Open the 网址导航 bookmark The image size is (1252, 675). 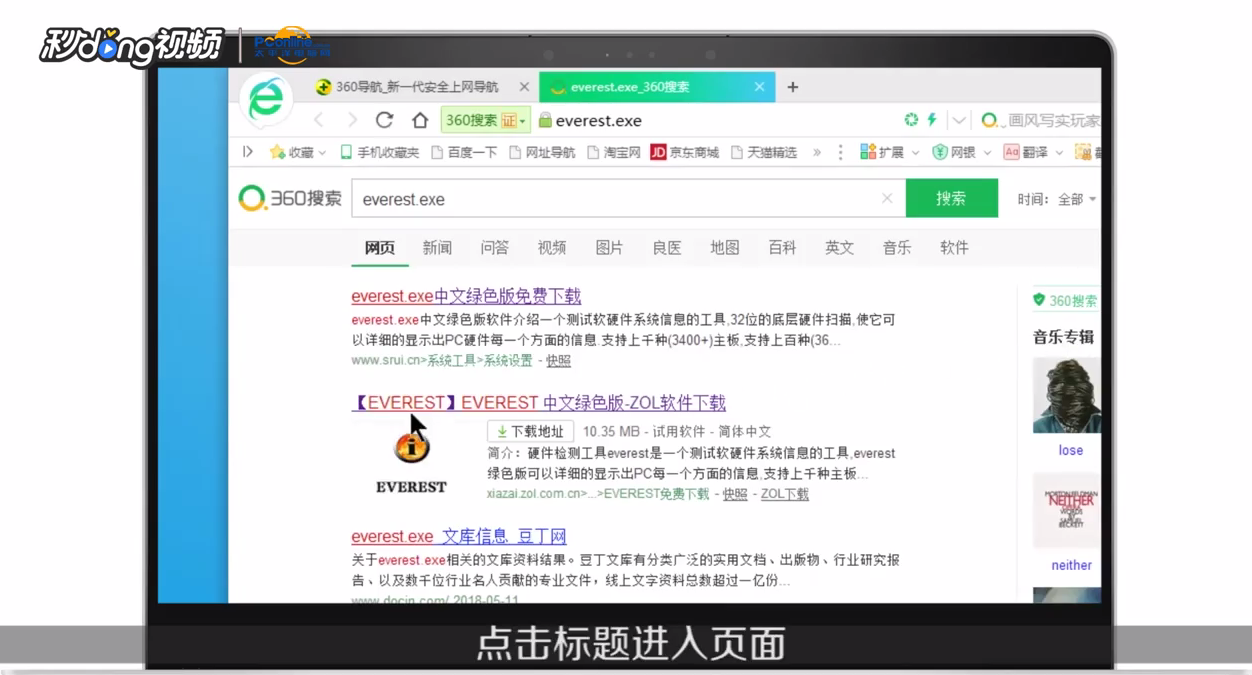[542, 152]
